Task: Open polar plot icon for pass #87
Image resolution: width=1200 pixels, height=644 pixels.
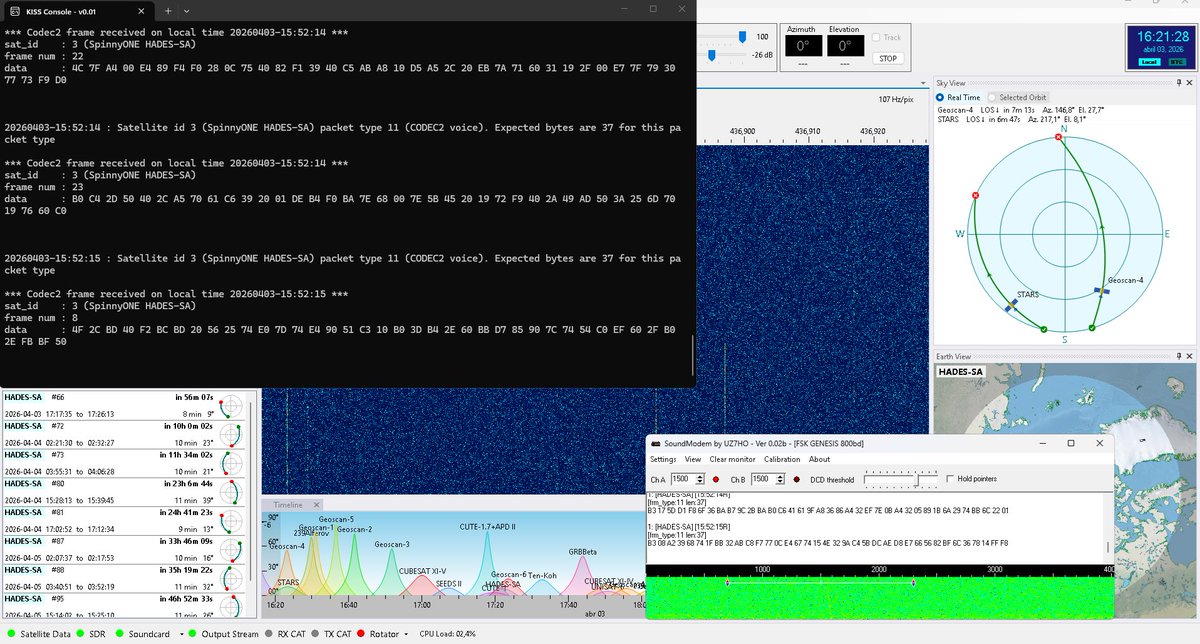Action: [x=231, y=550]
